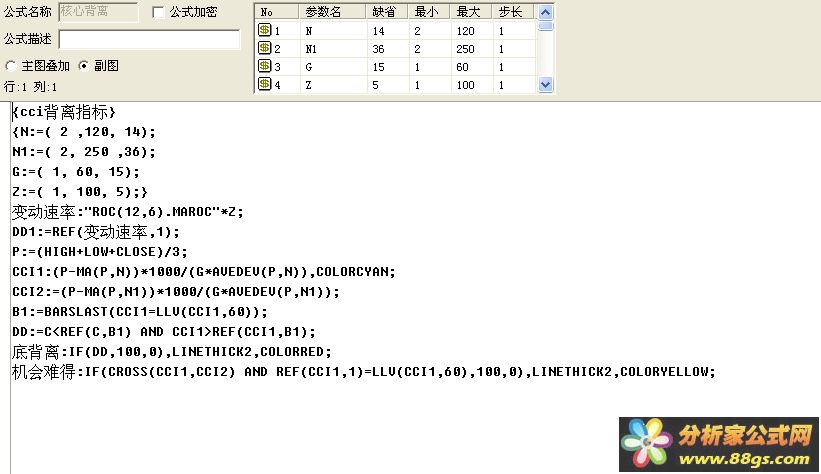This screenshot has width=821, height=474.
Task: Click parameter list scroll down arrow
Action: [x=545, y=84]
